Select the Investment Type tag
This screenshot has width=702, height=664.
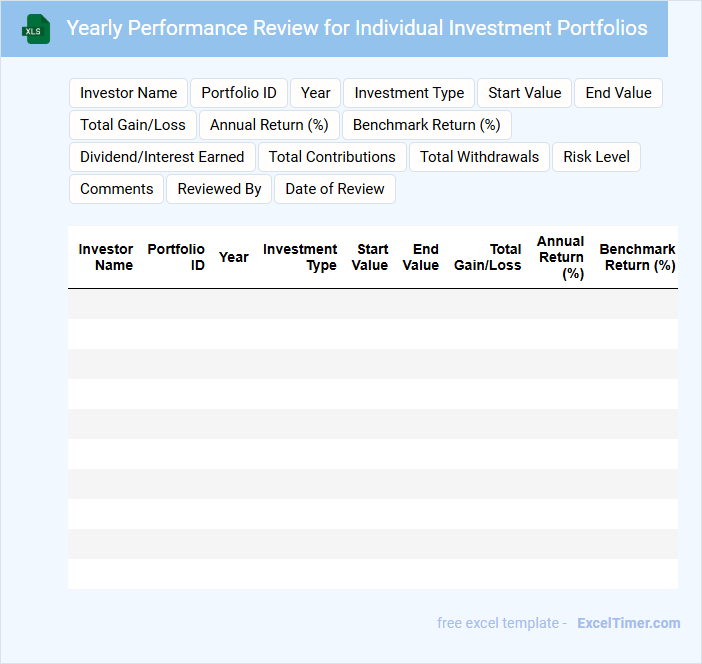(409, 93)
